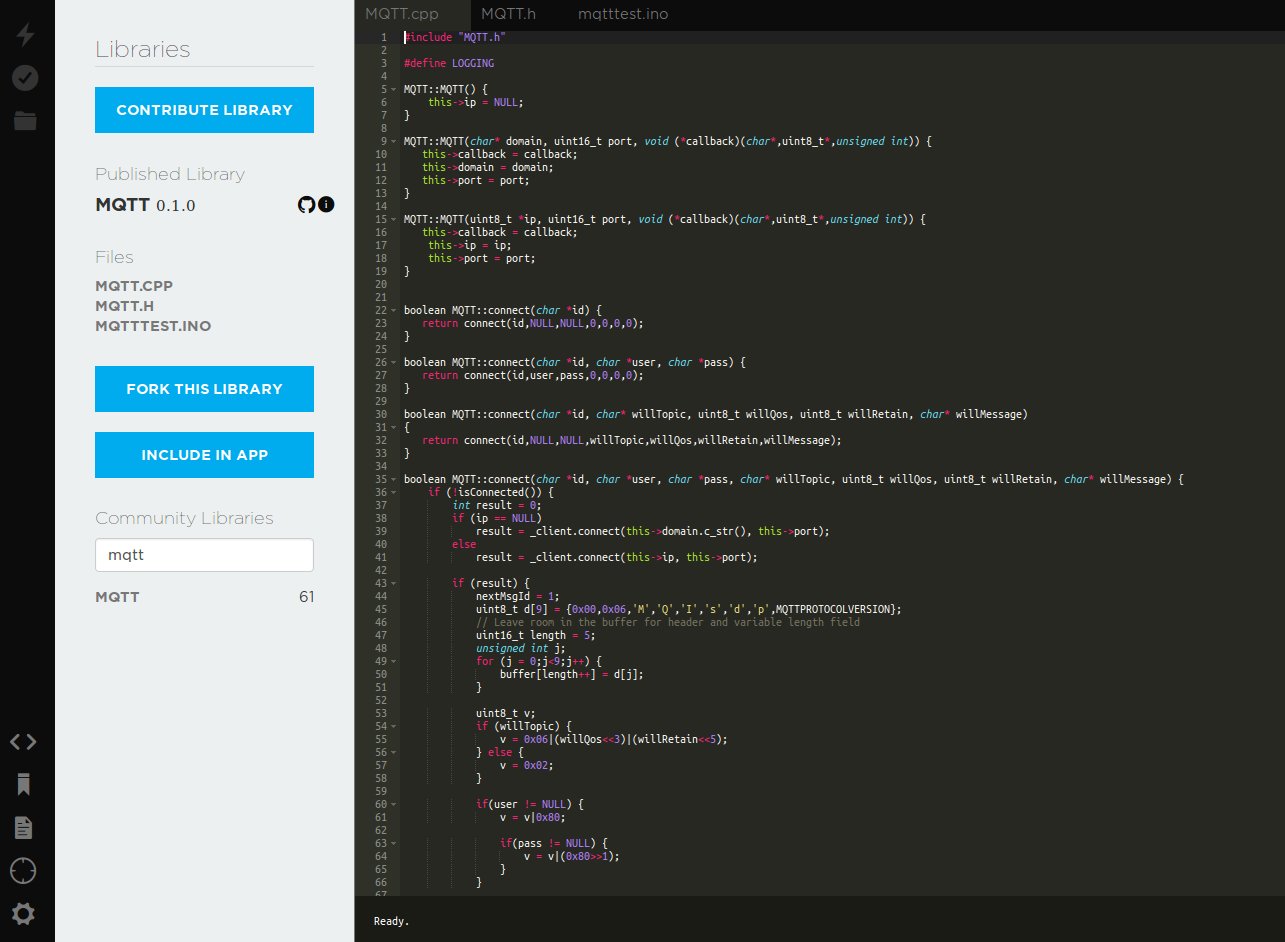This screenshot has height=942, width=1285.
Task: Collapse the fold arrow at line 9
Action: coord(394,141)
